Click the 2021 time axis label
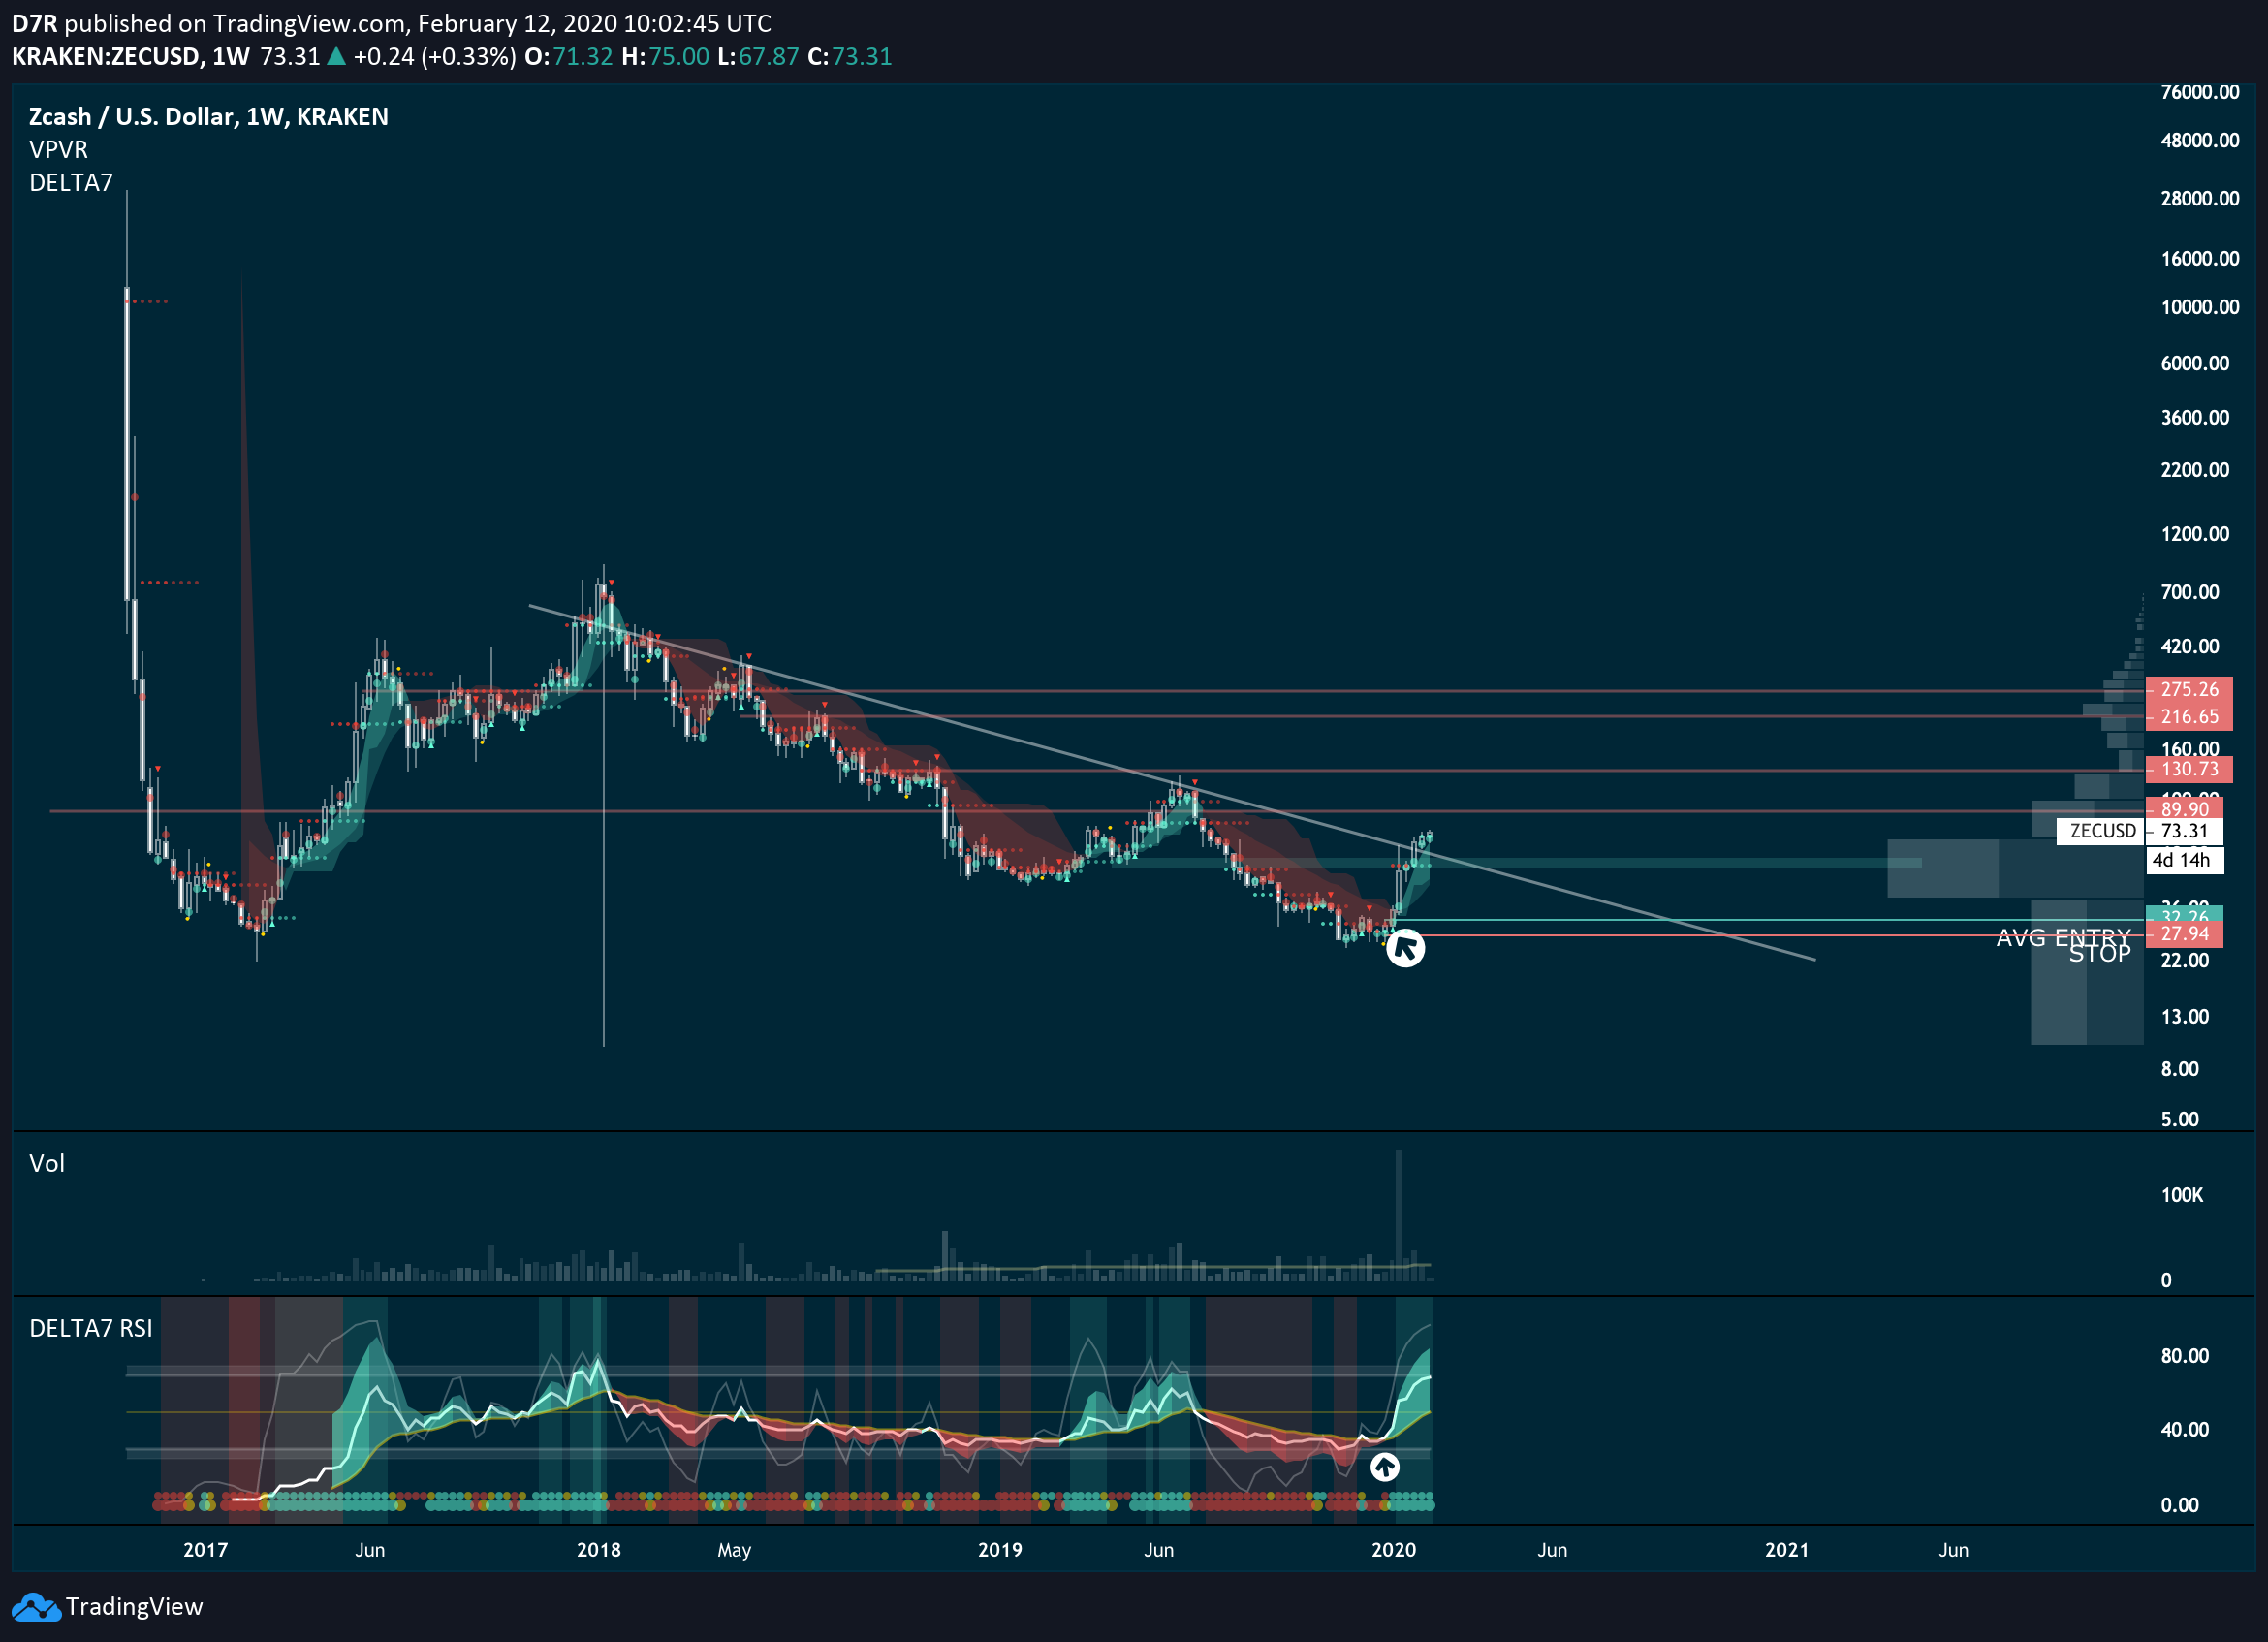 tap(1787, 1550)
